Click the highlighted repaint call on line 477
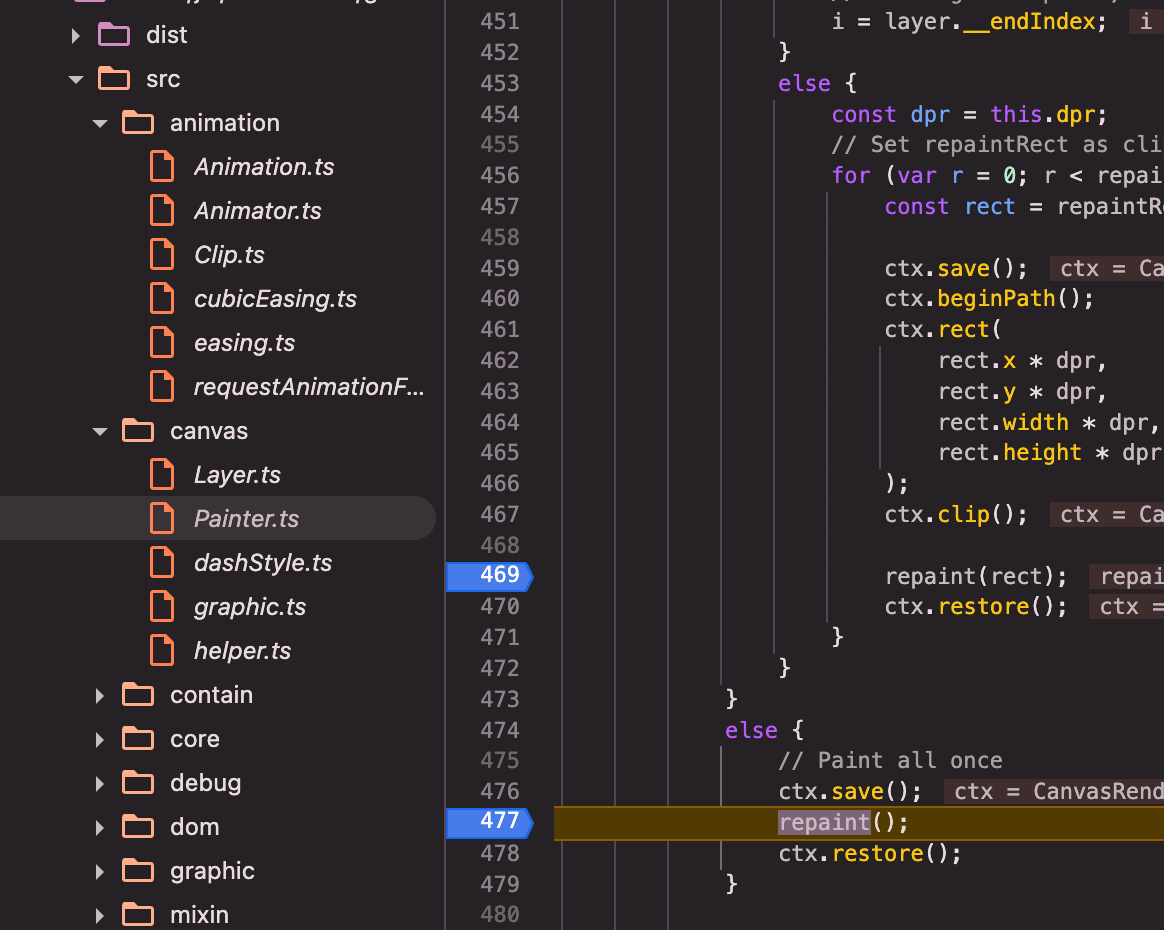Viewport: 1164px width, 930px height. (825, 822)
